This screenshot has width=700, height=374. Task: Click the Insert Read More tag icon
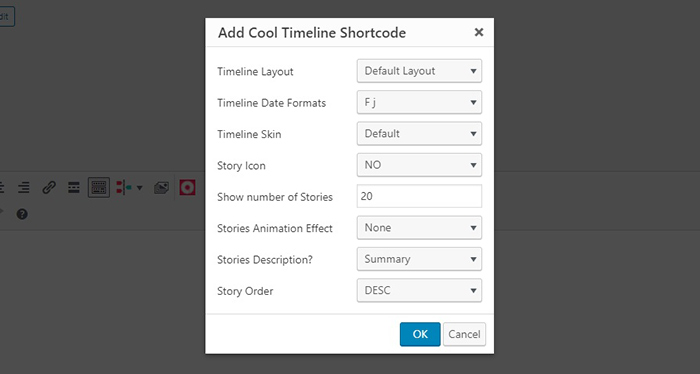coord(74,187)
